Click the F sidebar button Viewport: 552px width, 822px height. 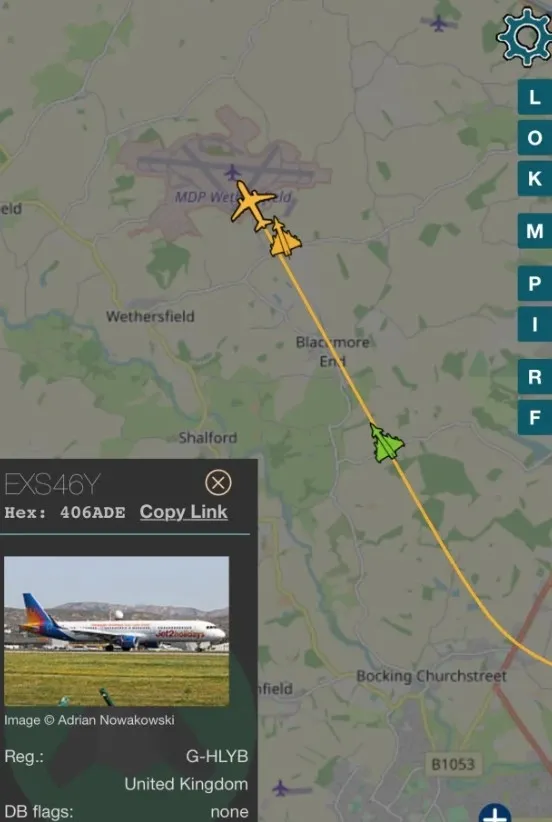(x=535, y=417)
